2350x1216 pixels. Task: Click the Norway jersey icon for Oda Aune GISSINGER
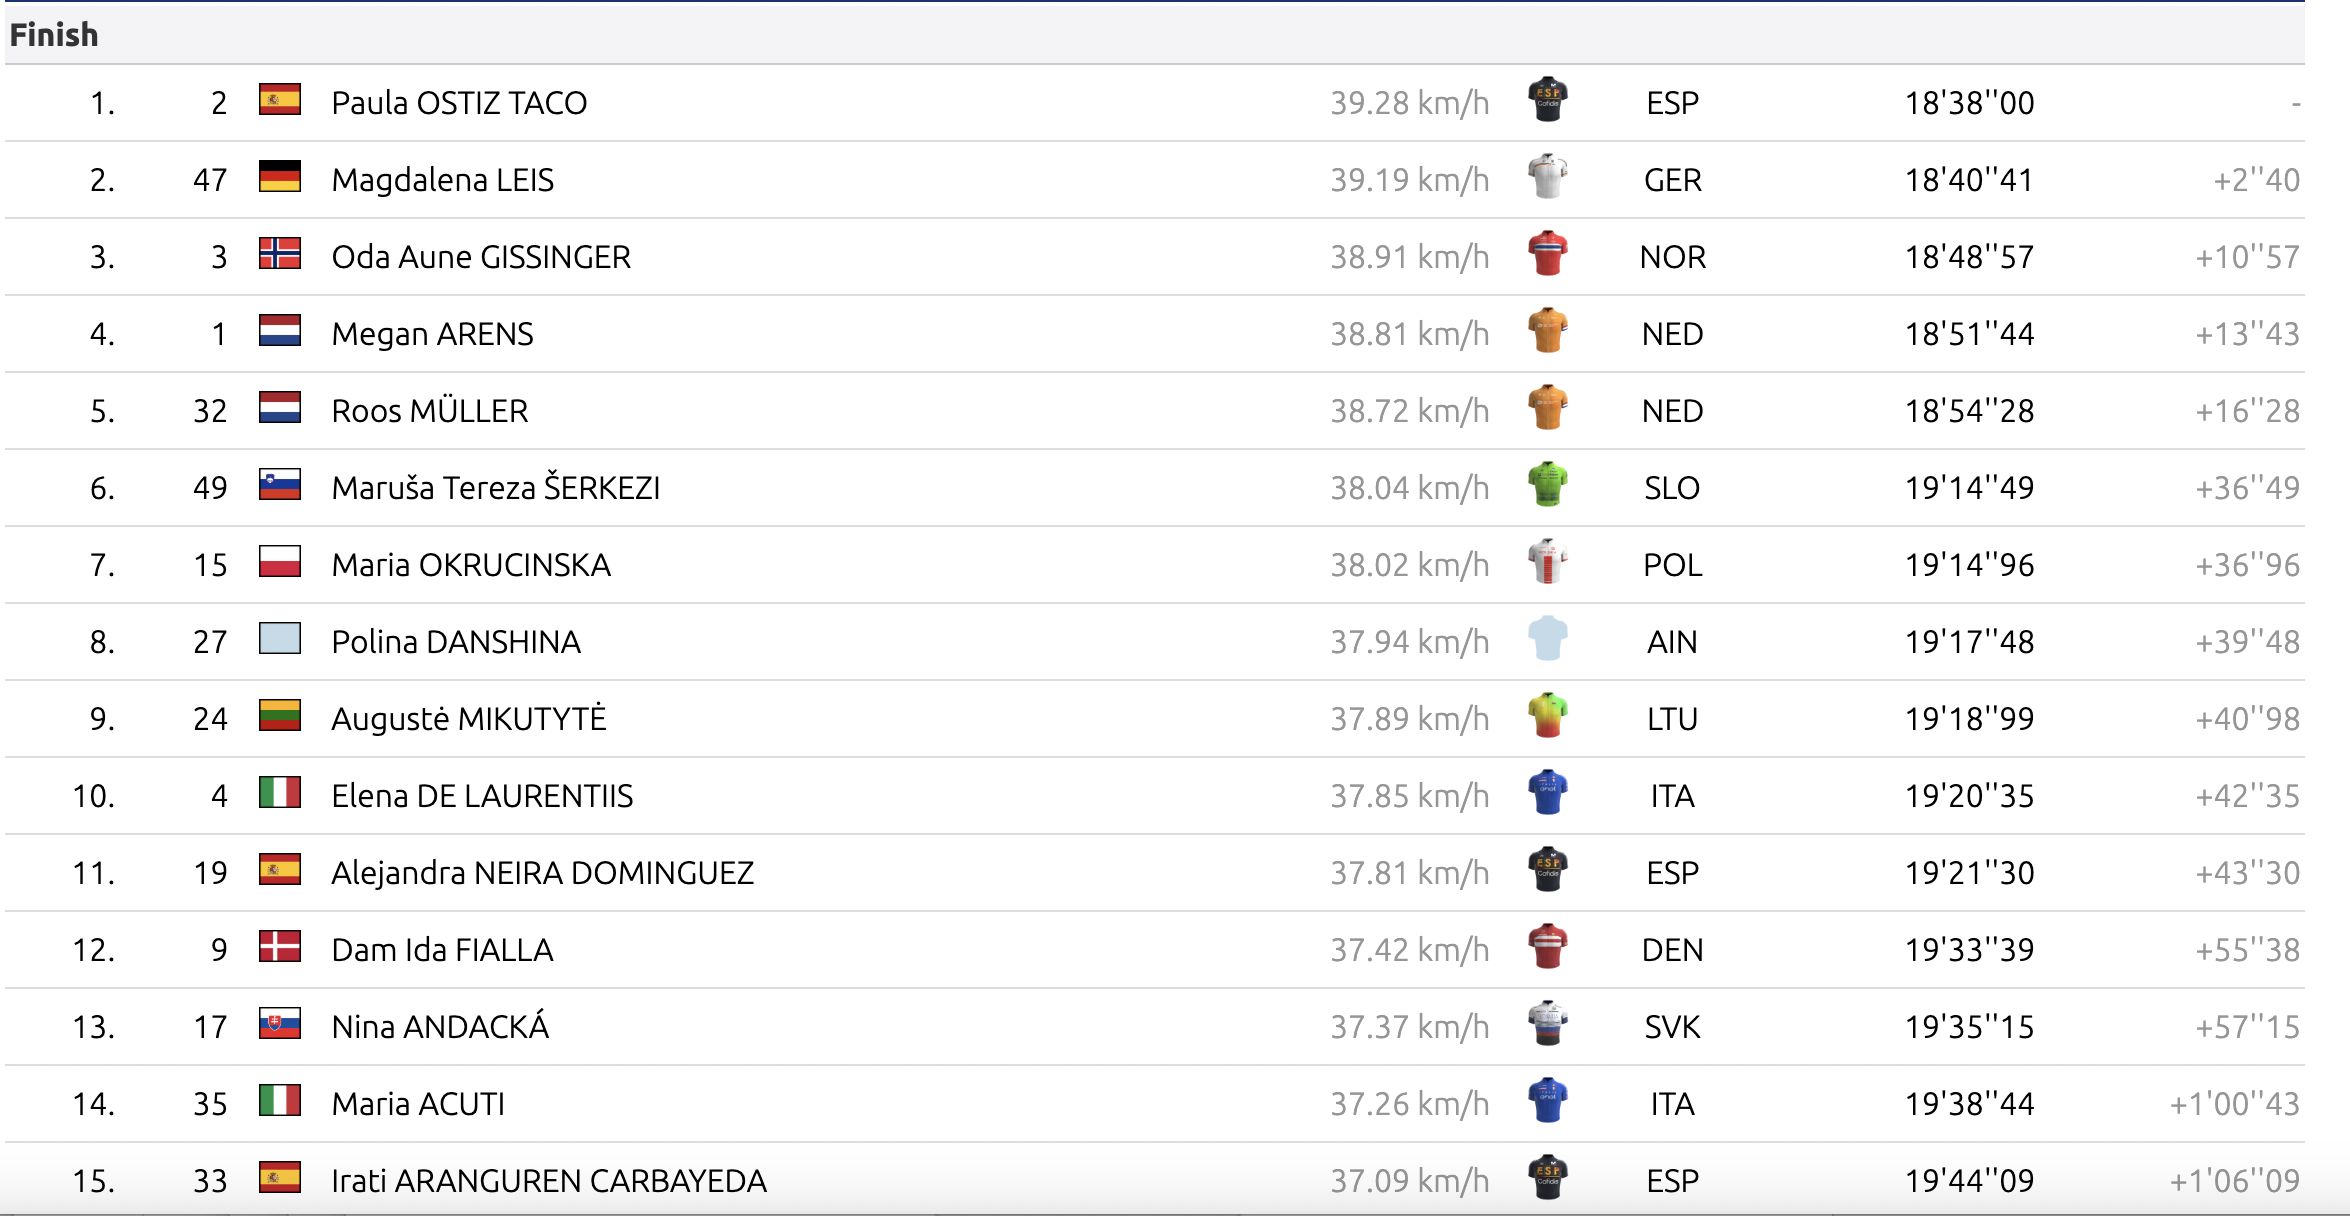[x=1547, y=254]
